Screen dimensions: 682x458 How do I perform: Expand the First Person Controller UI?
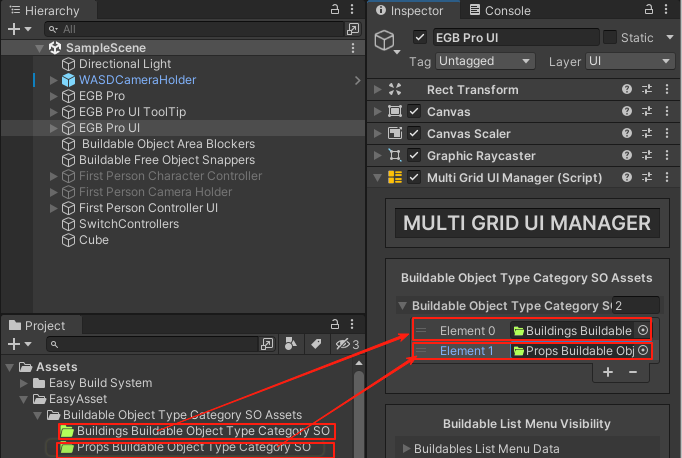[x=53, y=208]
